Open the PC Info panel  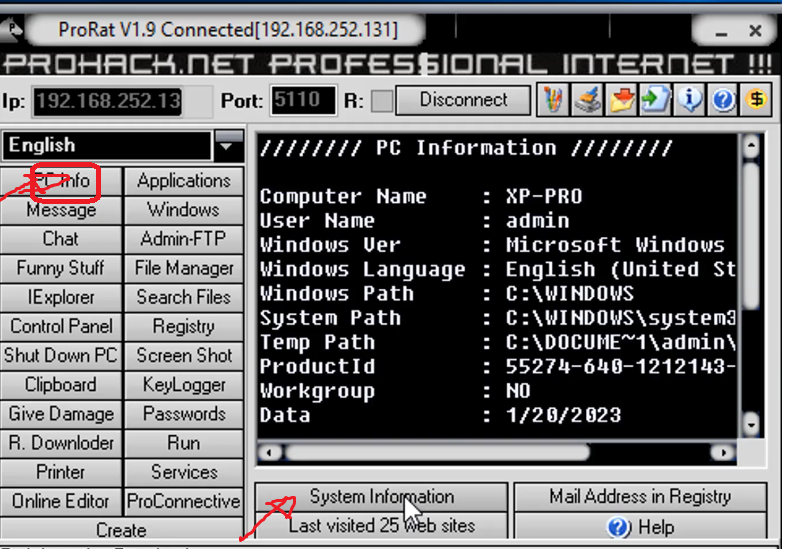[61, 181]
